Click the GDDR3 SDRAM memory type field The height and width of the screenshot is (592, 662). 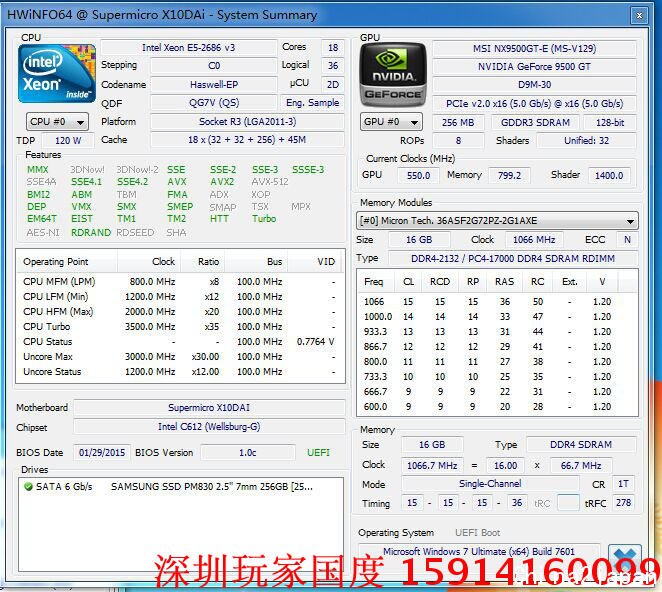coord(535,123)
